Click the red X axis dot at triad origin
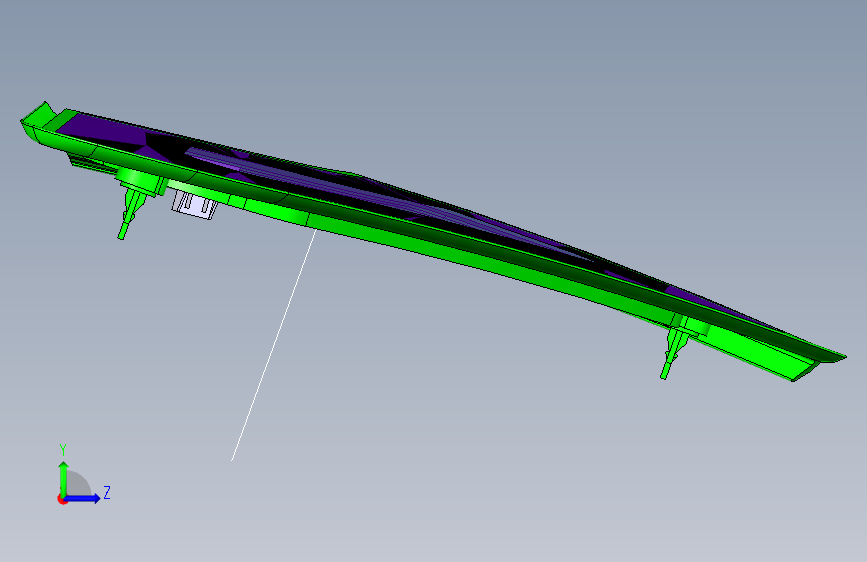This screenshot has height=562, width=867. pyautogui.click(x=61, y=499)
